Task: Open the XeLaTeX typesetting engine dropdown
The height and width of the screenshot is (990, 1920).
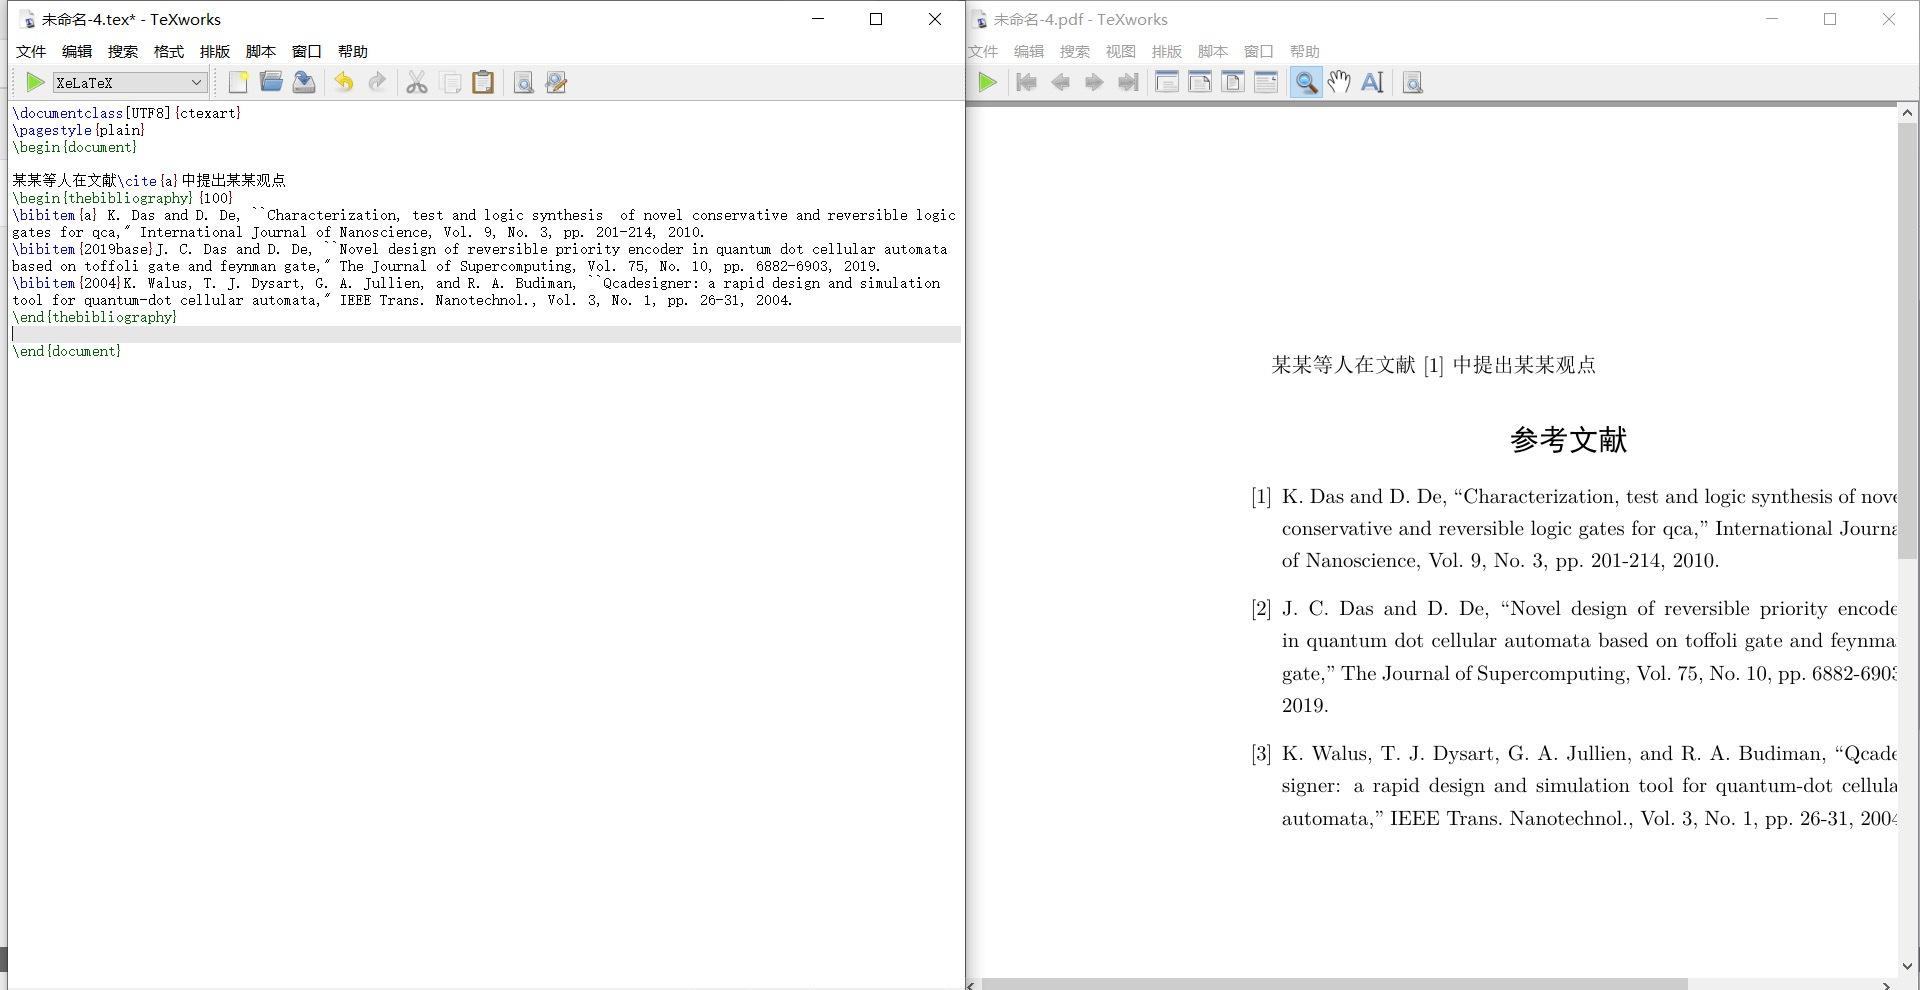Action: 130,83
